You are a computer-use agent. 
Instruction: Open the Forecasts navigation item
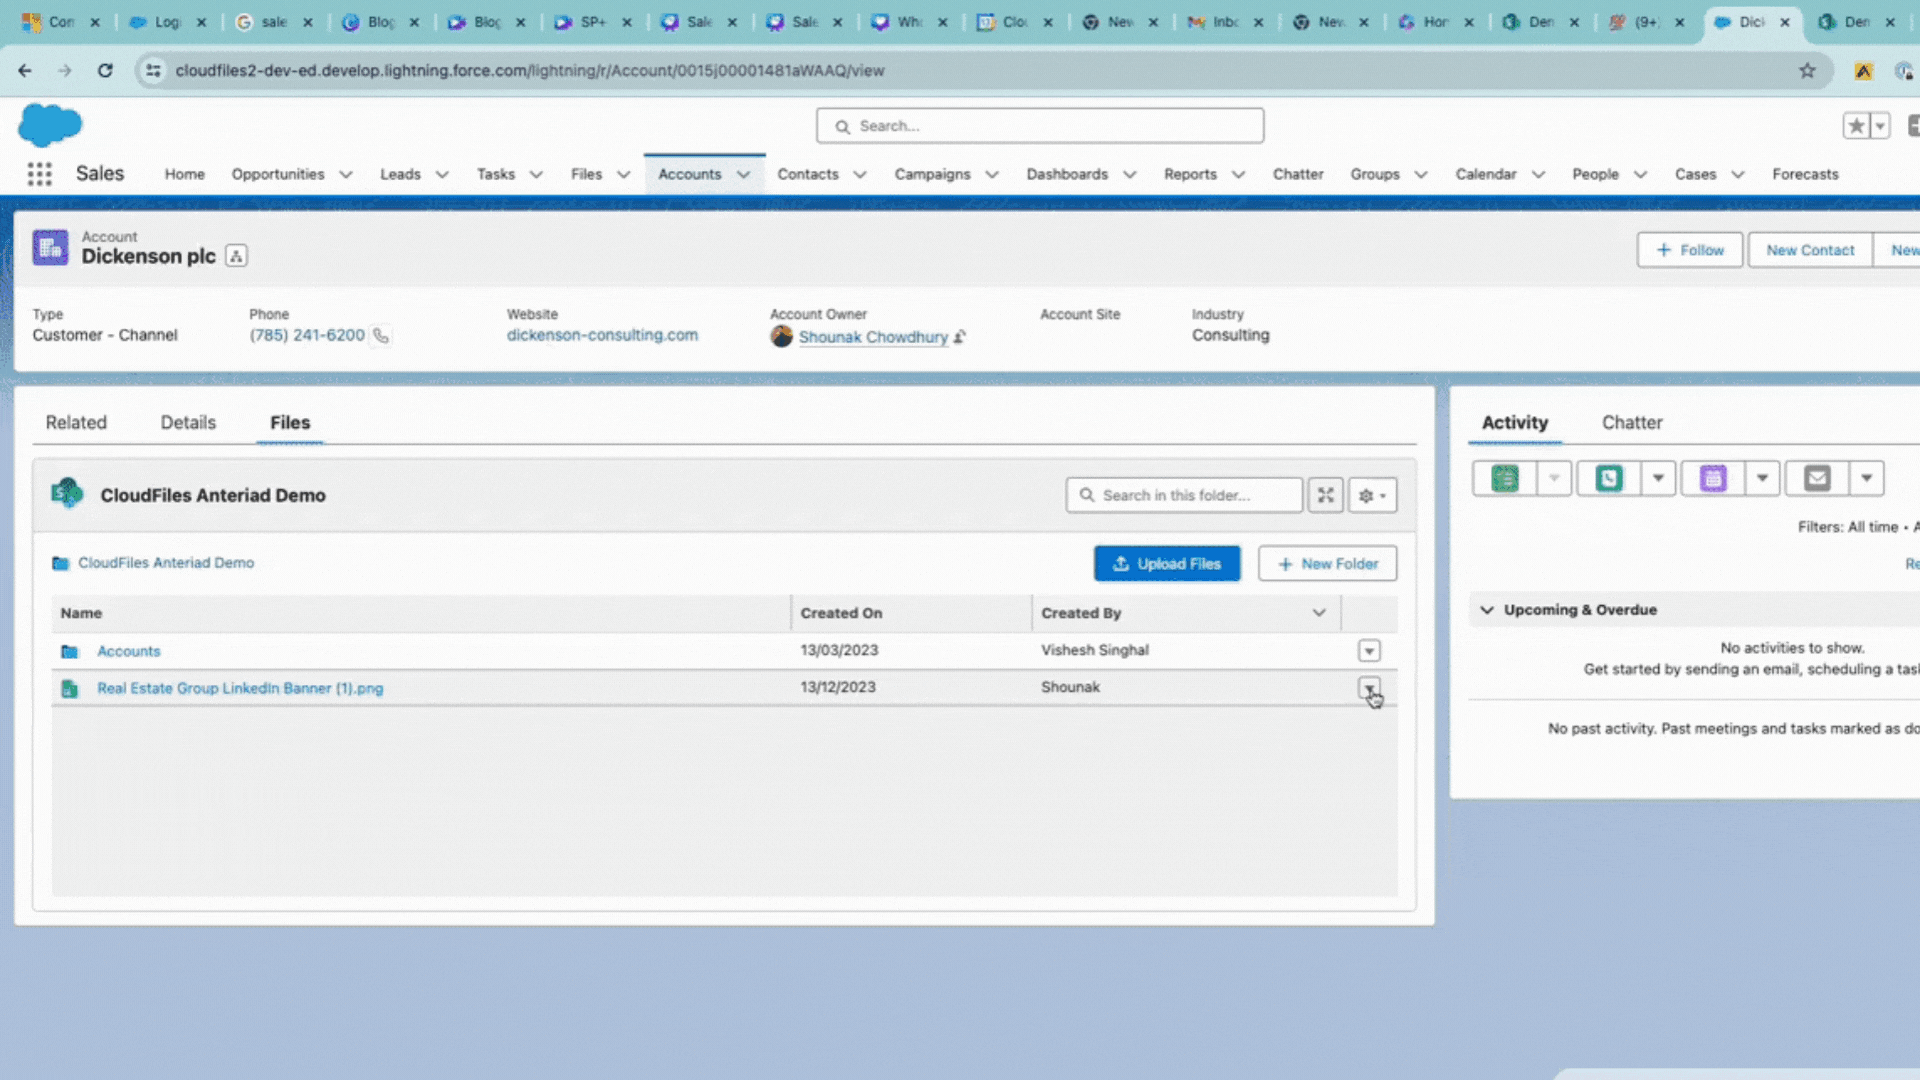[1805, 174]
